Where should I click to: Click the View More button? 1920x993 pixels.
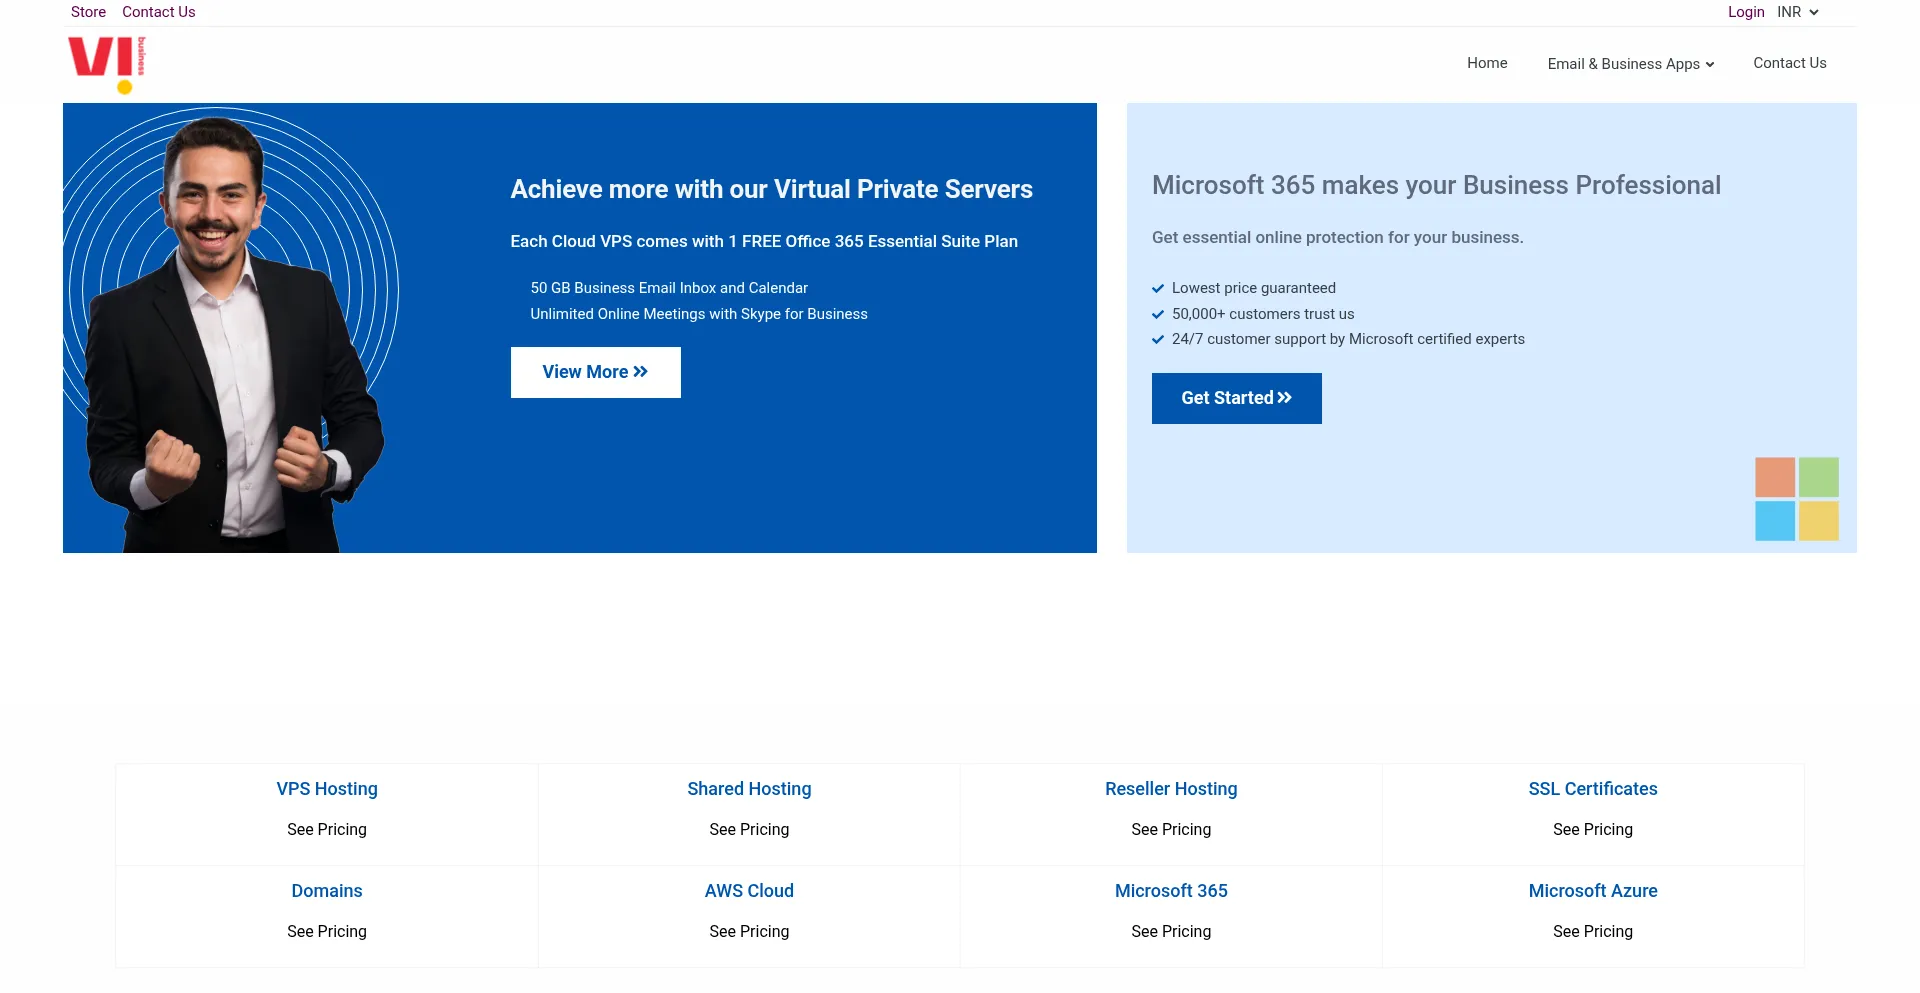coord(595,371)
